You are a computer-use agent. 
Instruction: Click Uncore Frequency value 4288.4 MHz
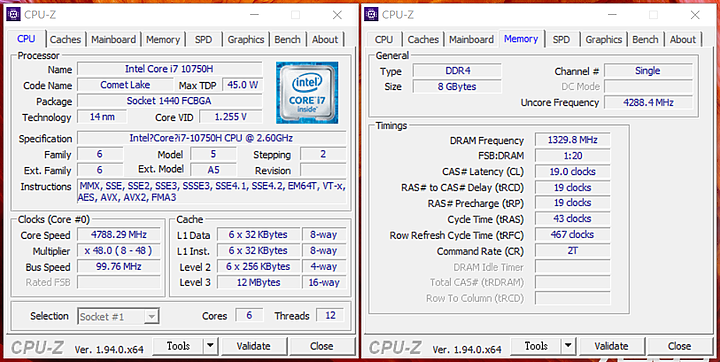(648, 102)
